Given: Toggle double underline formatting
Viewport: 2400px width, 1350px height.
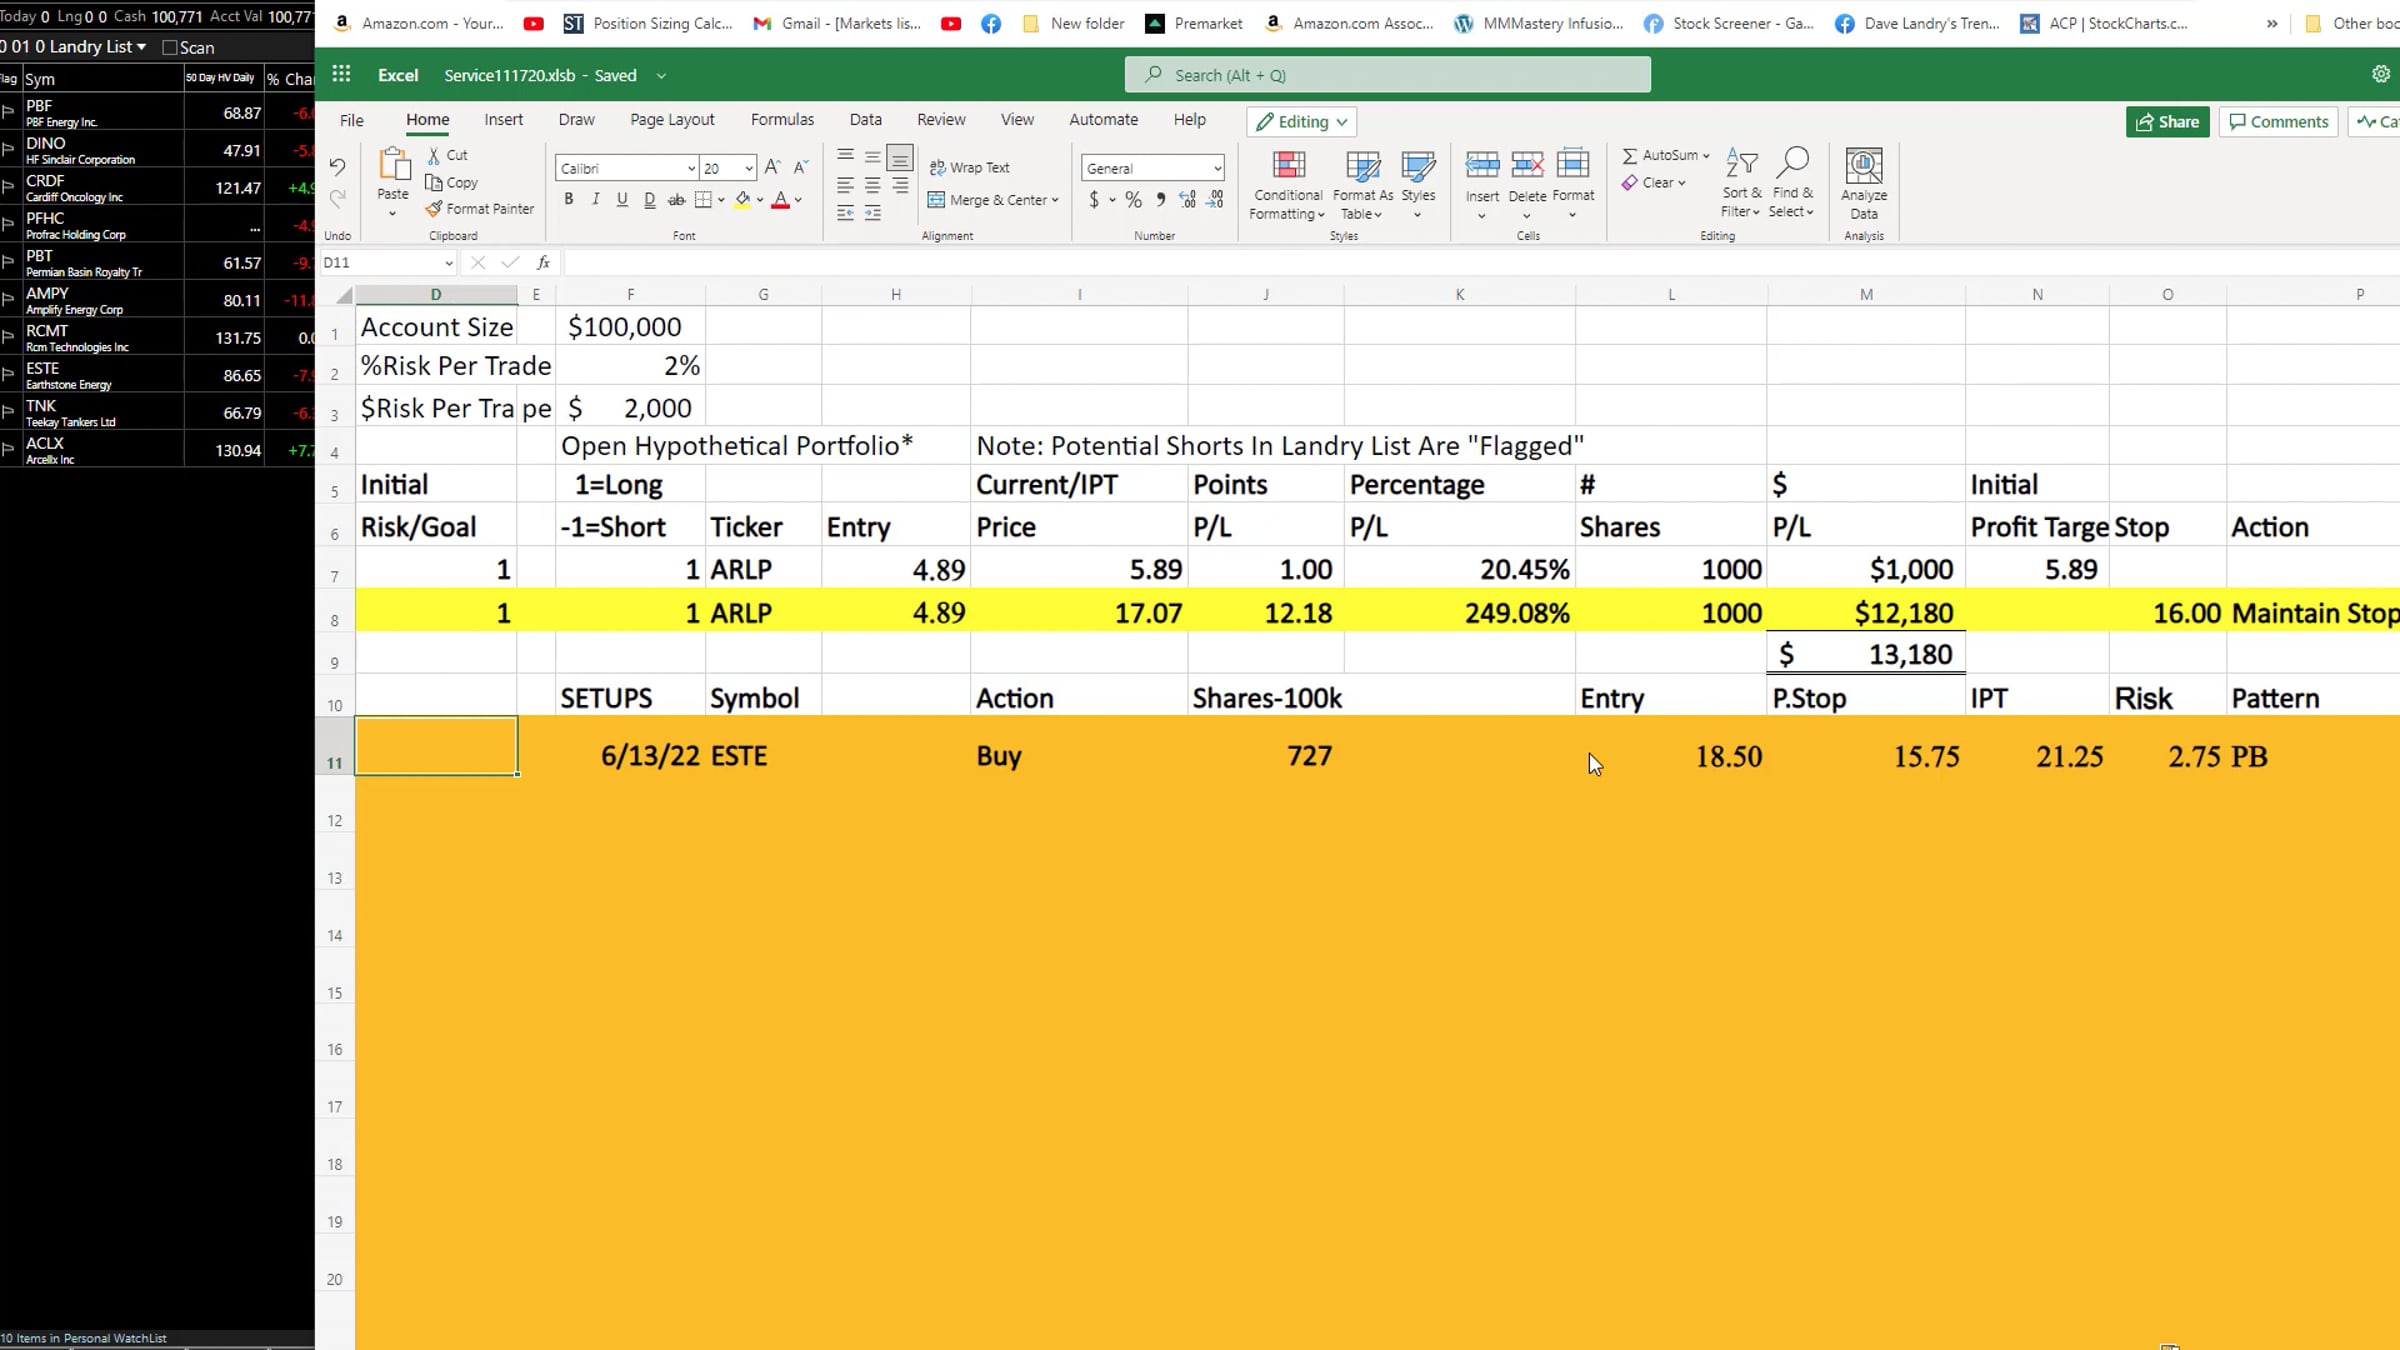Looking at the screenshot, I should click(x=650, y=199).
